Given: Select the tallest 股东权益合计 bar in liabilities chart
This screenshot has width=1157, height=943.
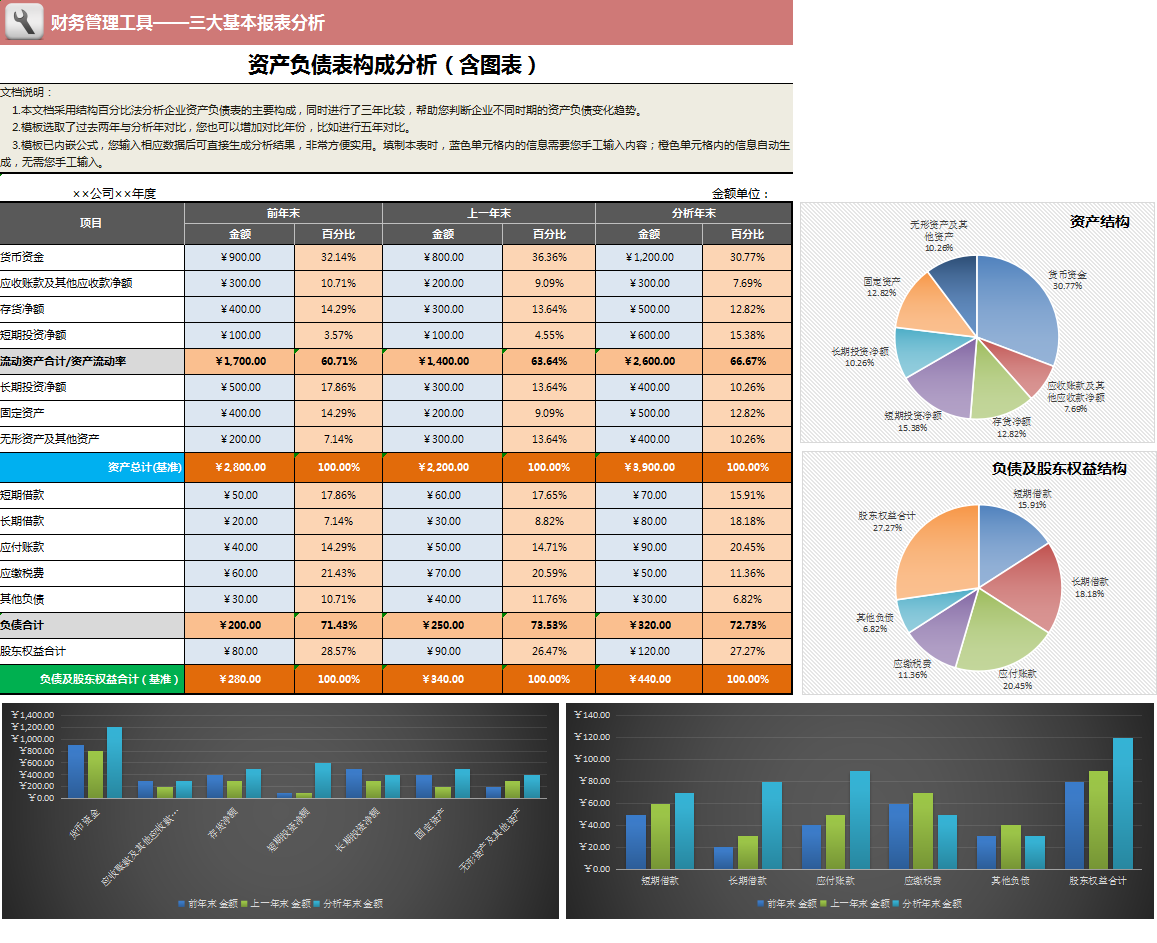Looking at the screenshot, I should click(1122, 803).
